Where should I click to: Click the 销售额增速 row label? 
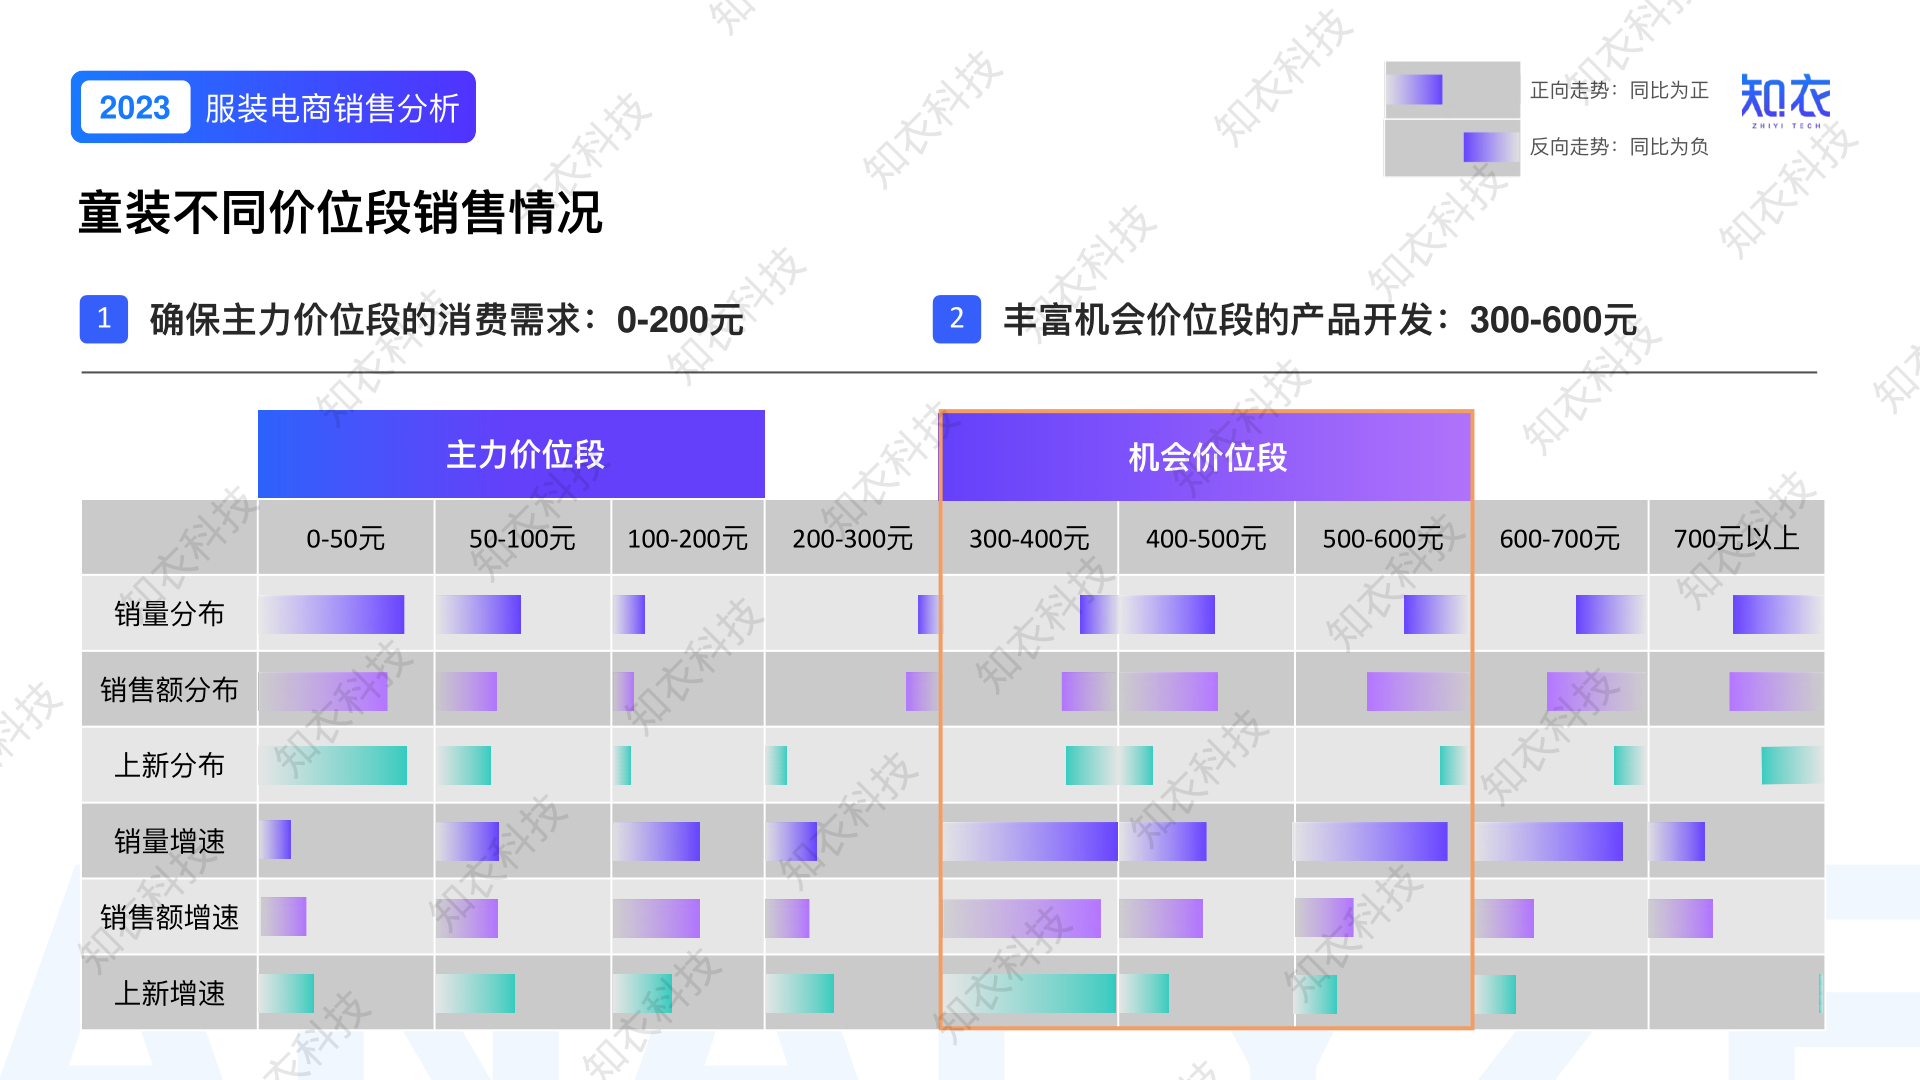coord(169,917)
